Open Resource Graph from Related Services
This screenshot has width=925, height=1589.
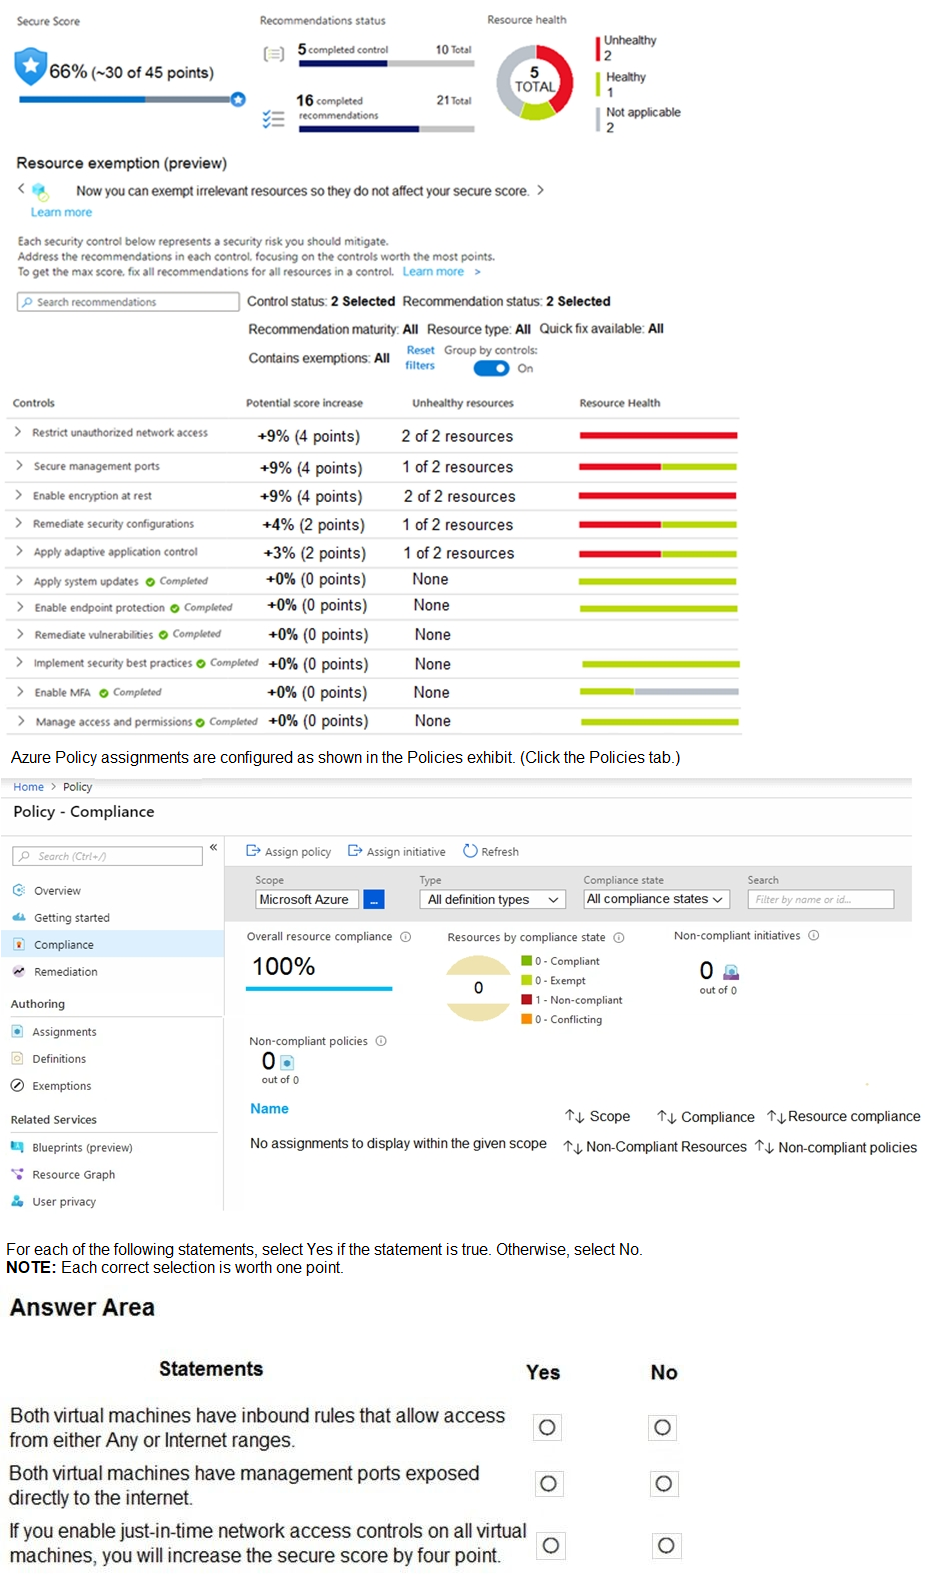[x=73, y=1174]
